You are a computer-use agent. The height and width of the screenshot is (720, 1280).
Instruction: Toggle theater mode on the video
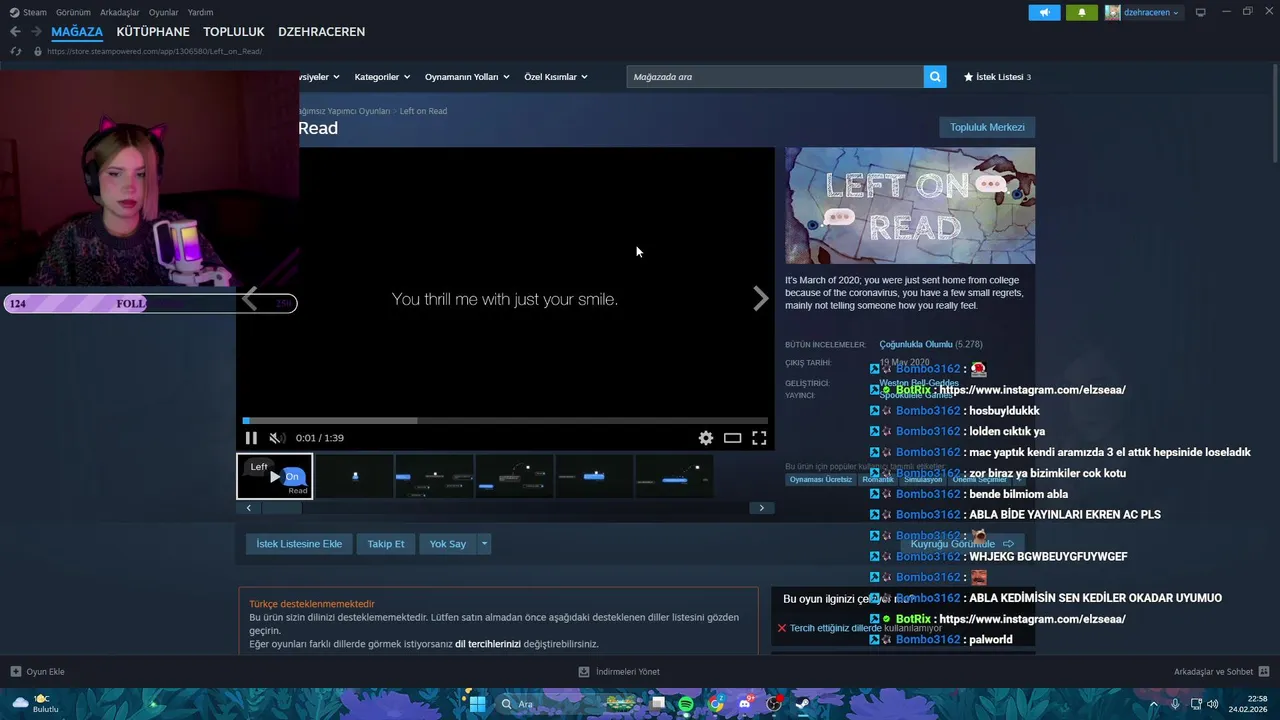click(x=733, y=438)
